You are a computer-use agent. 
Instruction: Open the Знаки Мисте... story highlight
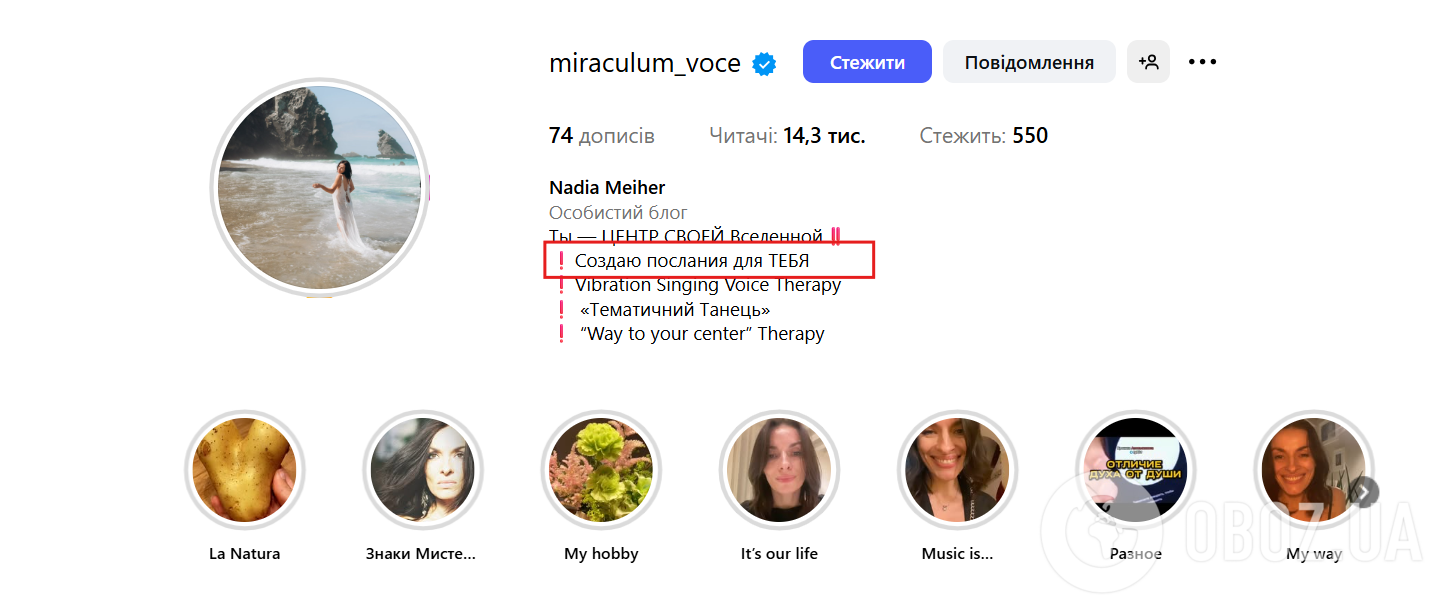(x=422, y=470)
